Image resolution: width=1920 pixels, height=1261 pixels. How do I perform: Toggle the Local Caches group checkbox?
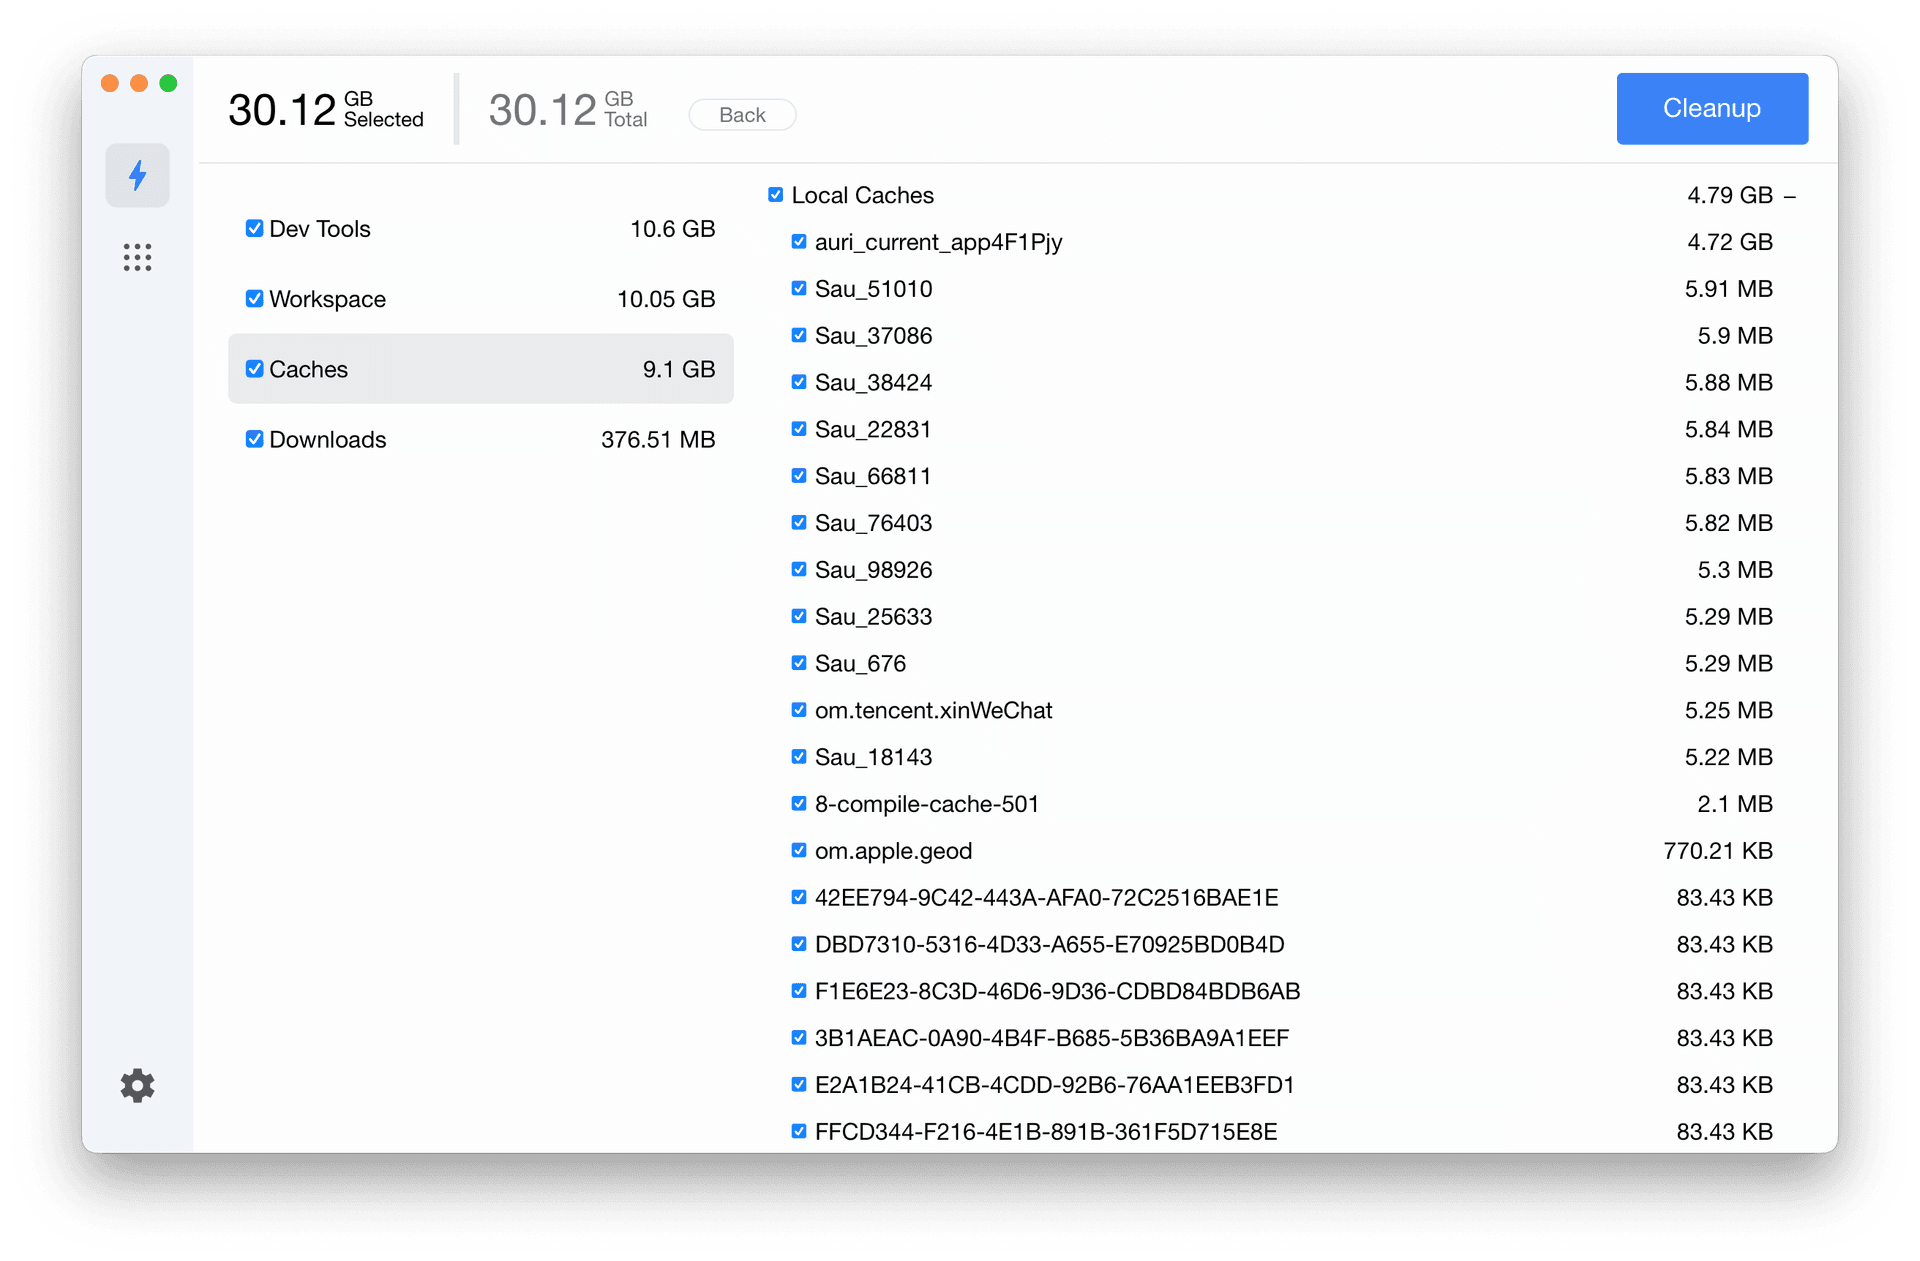pyautogui.click(x=776, y=195)
